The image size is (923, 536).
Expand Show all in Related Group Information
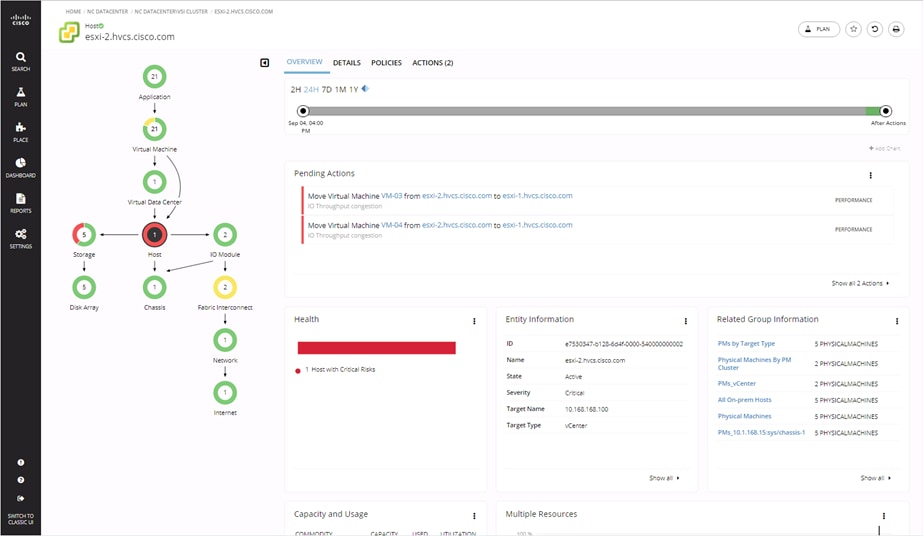875,478
